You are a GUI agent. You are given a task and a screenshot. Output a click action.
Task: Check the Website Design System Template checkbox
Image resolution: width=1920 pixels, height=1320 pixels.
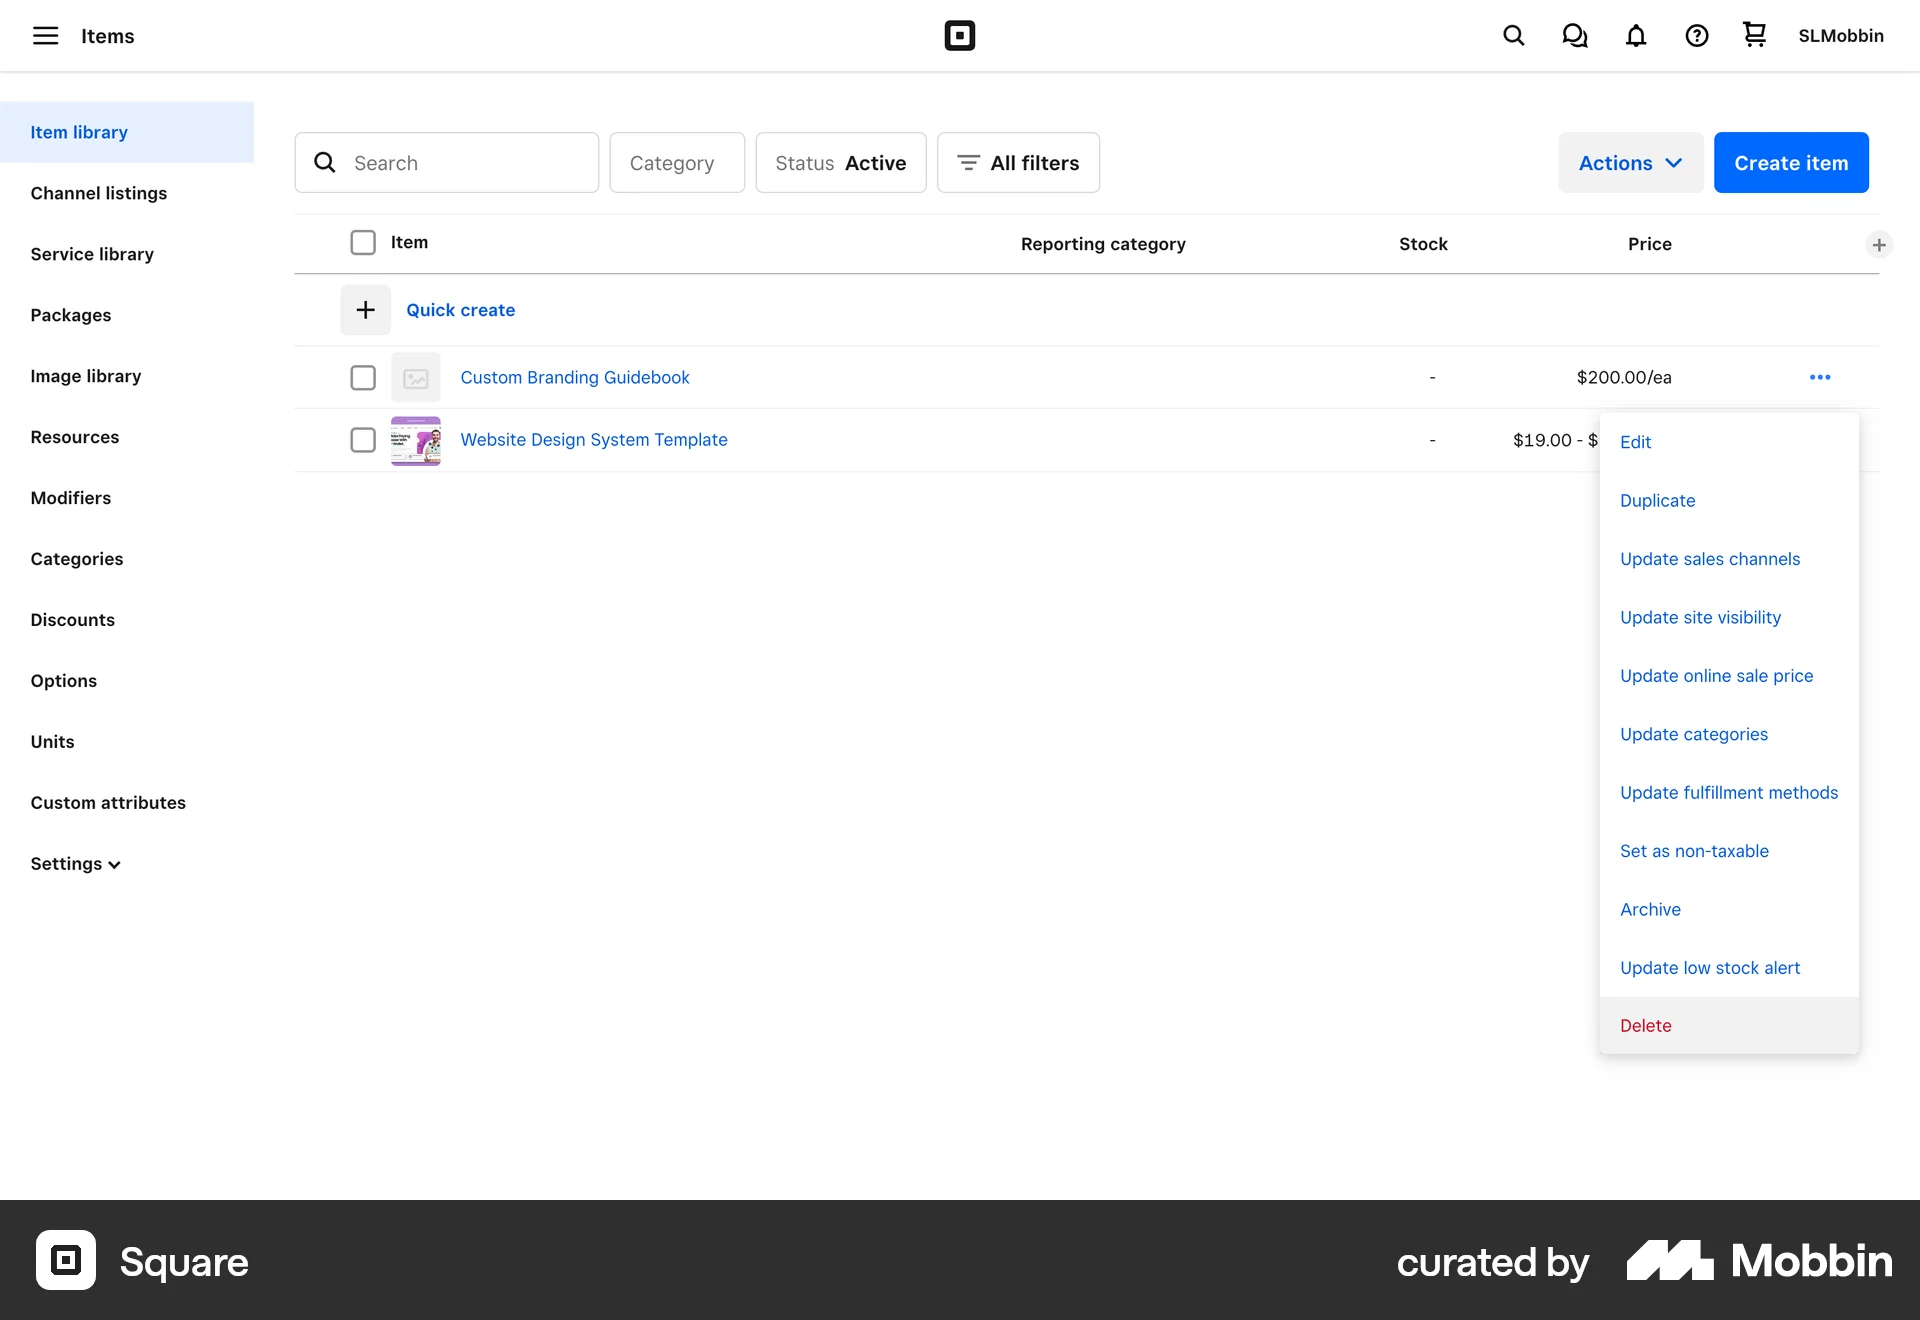(x=363, y=440)
